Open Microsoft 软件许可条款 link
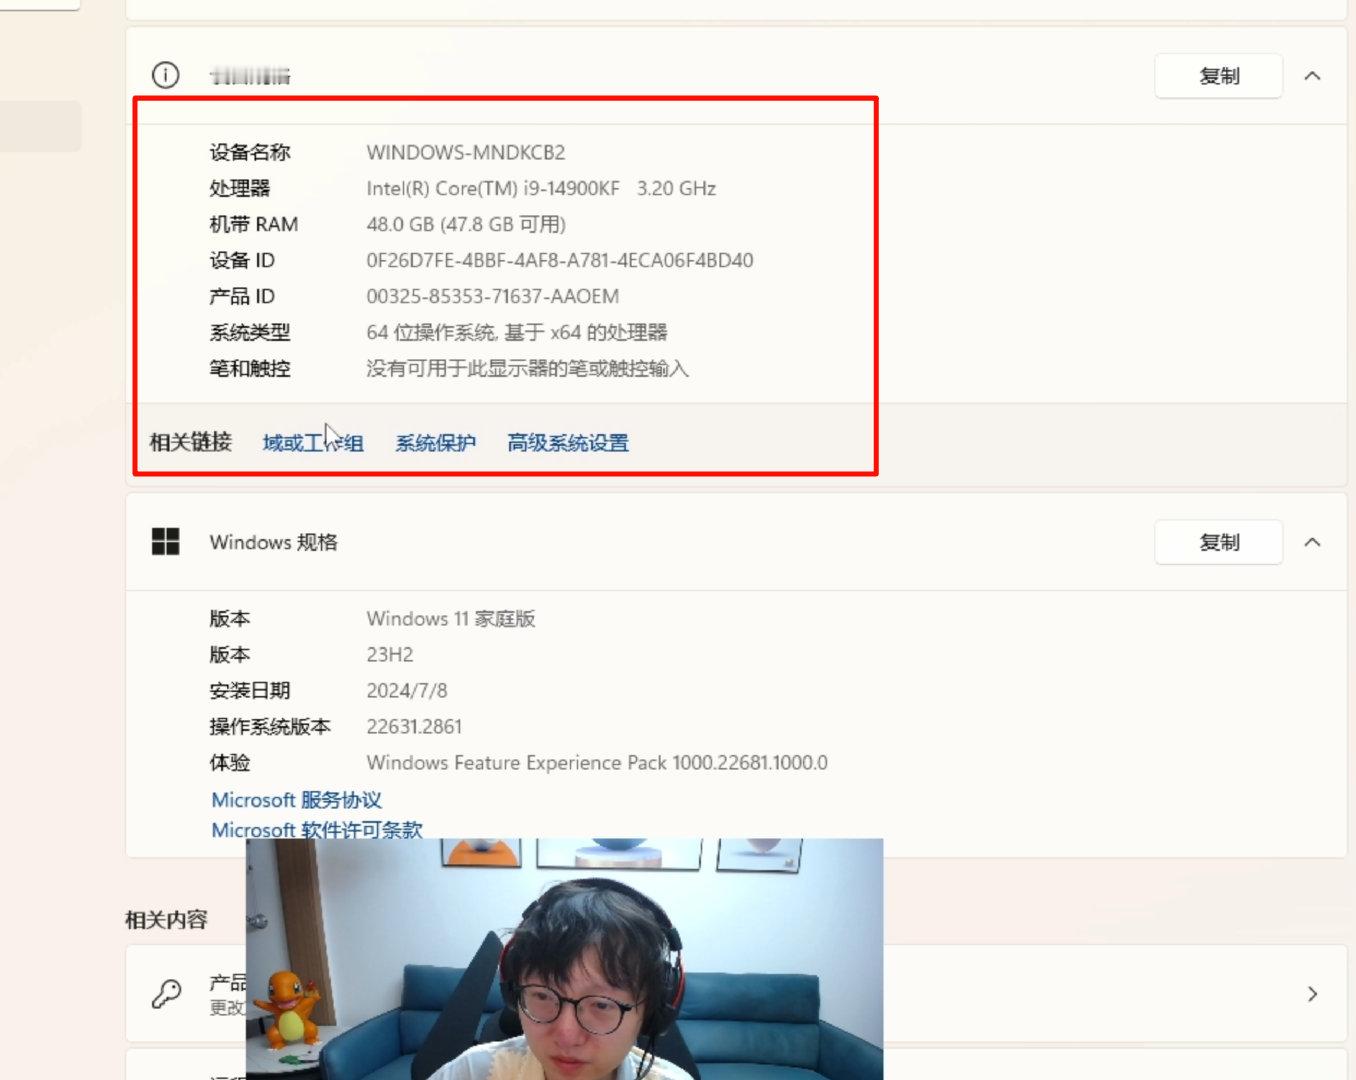The height and width of the screenshot is (1080, 1356). click(317, 830)
